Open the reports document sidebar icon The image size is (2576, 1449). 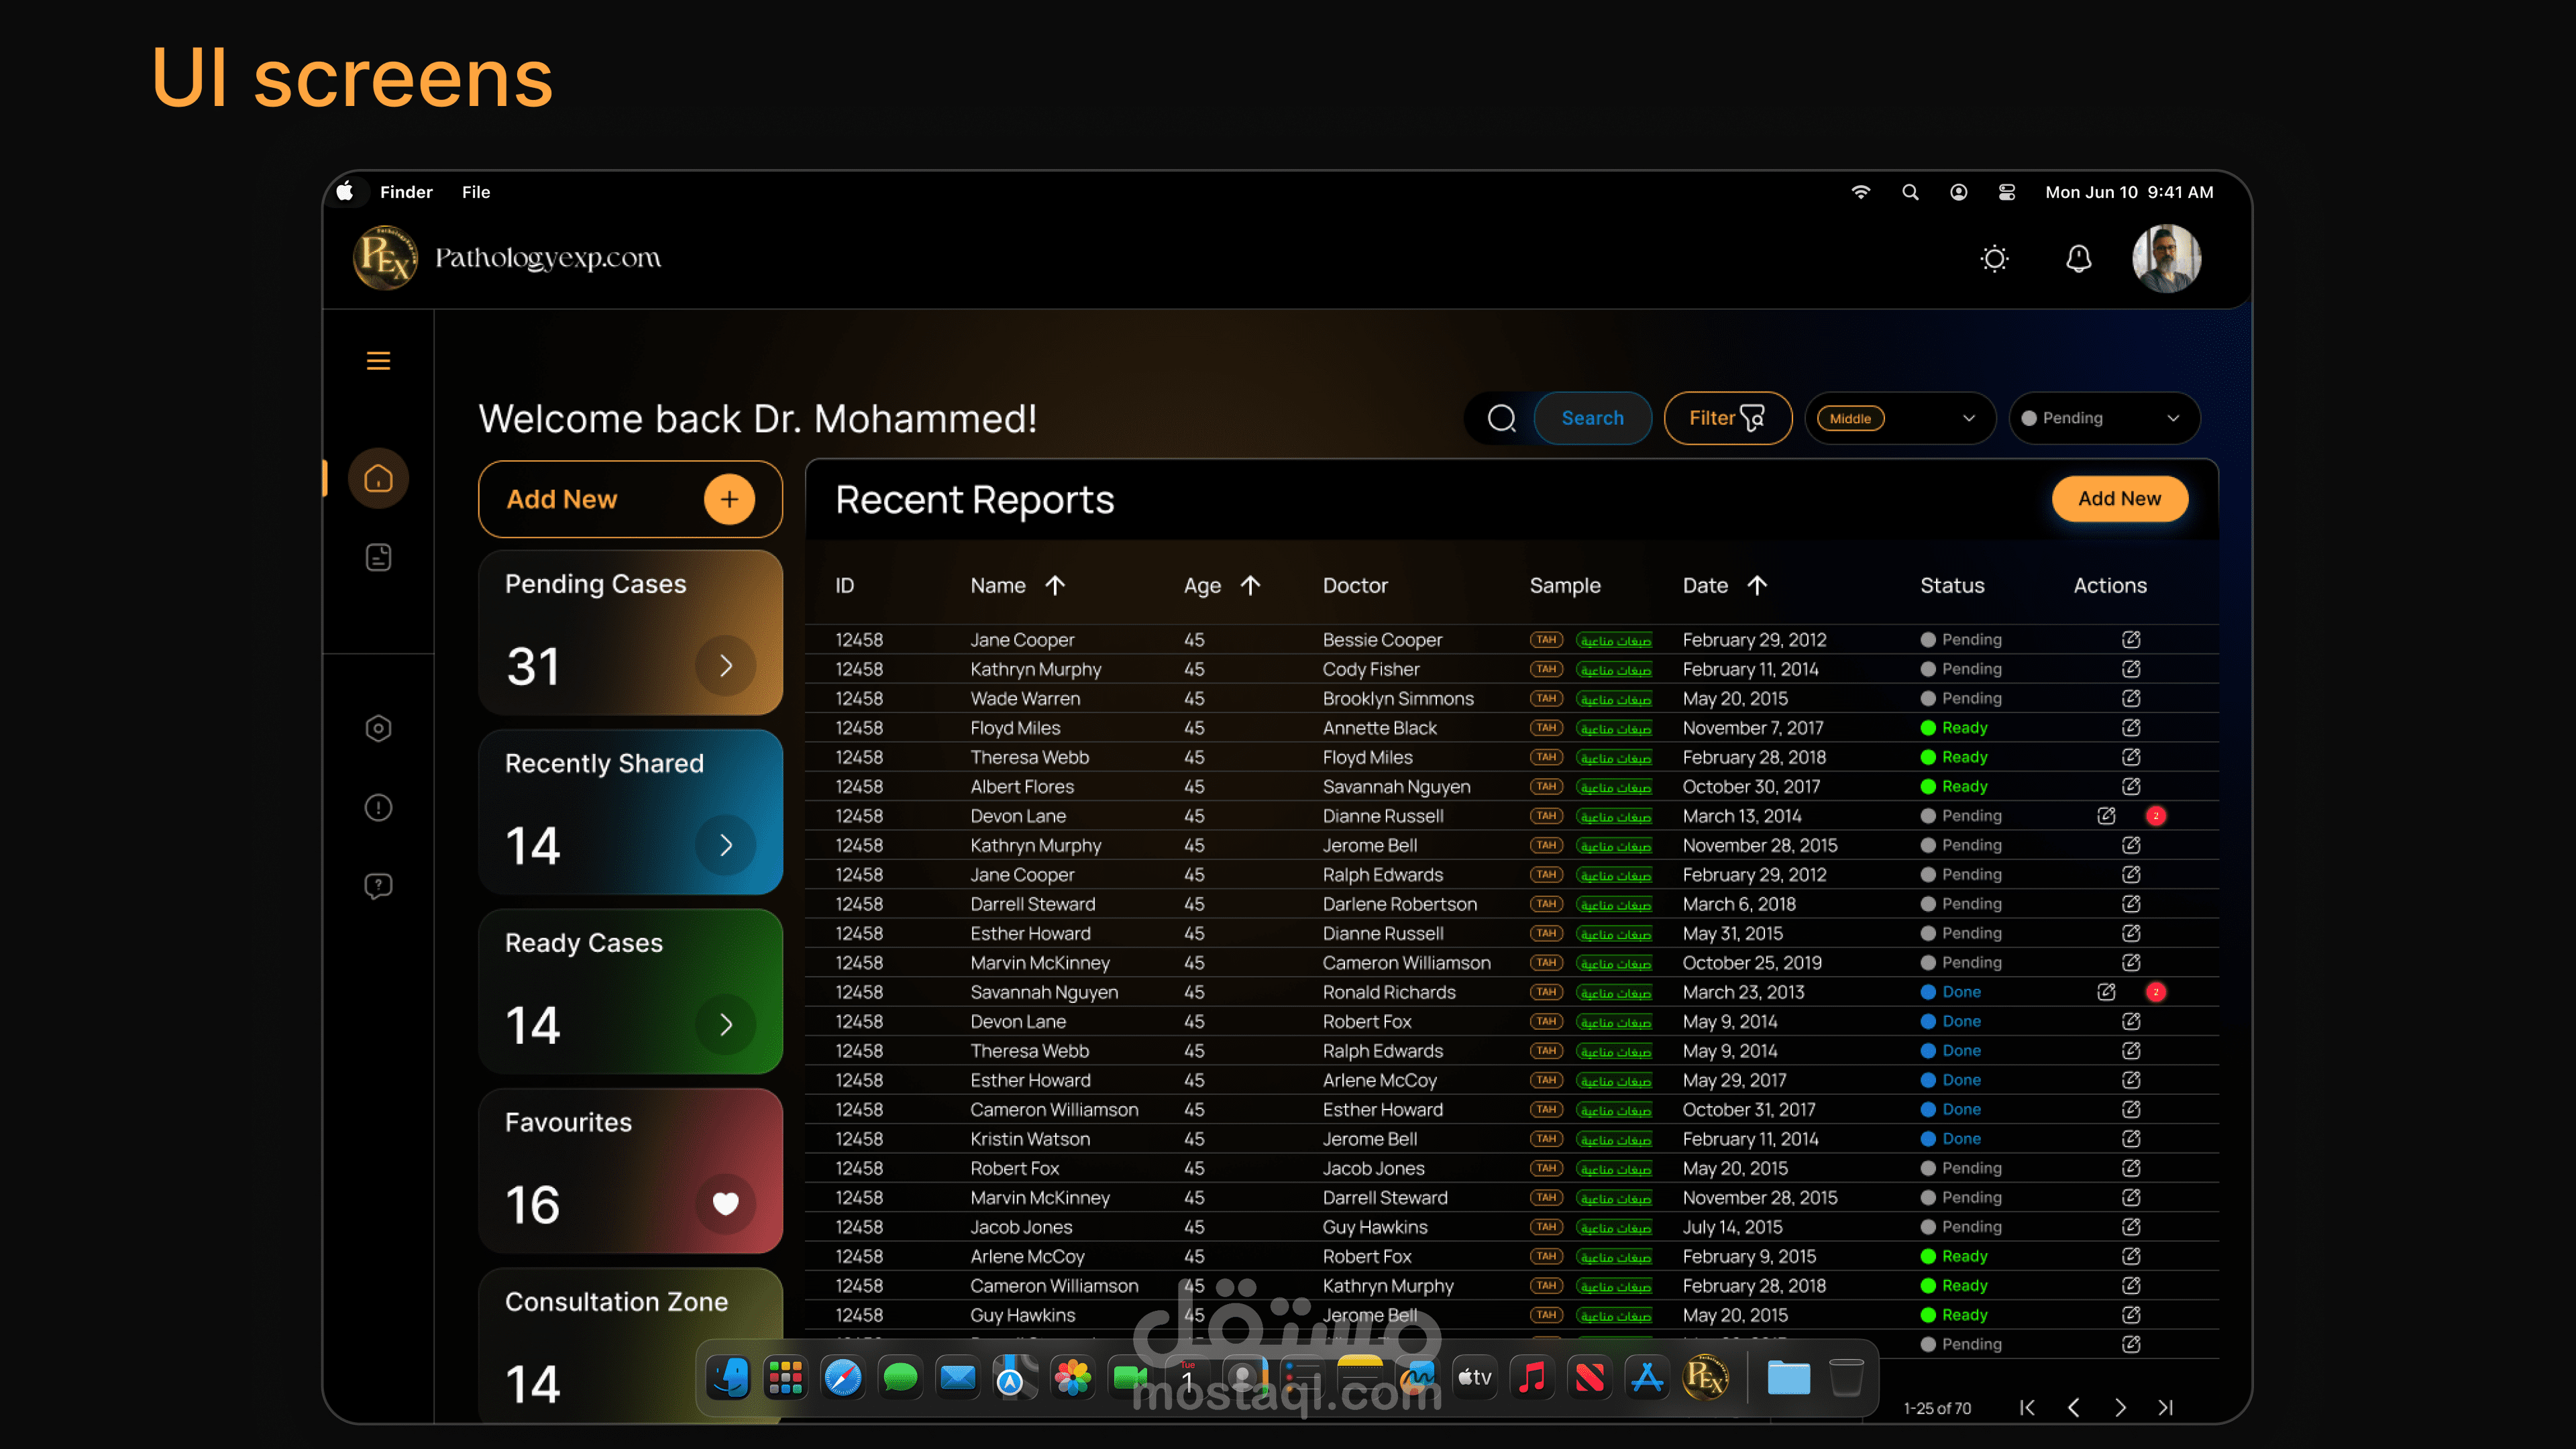378,557
